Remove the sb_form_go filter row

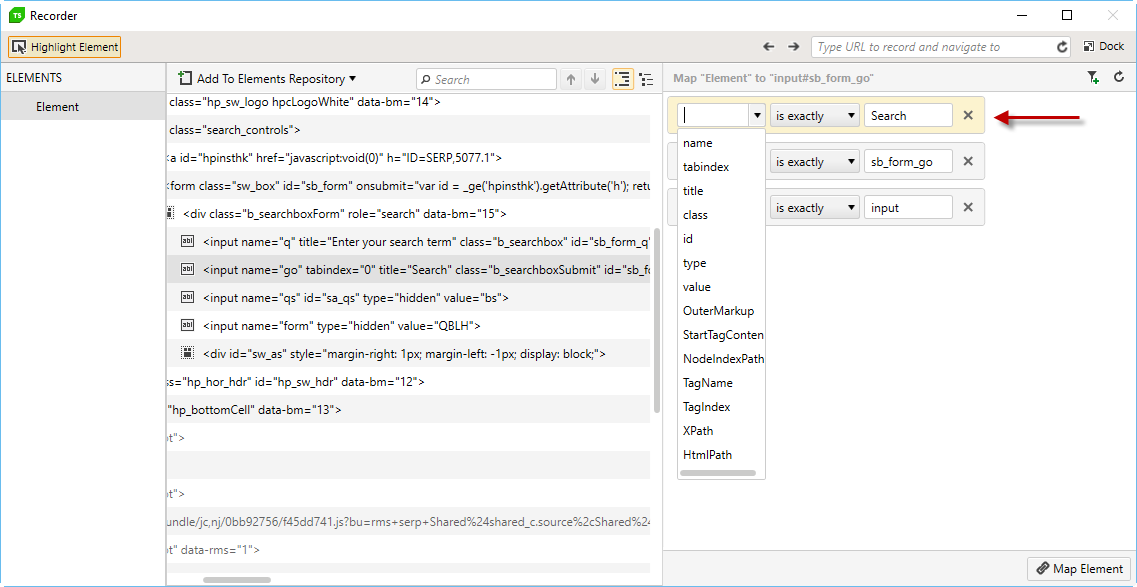click(968, 162)
